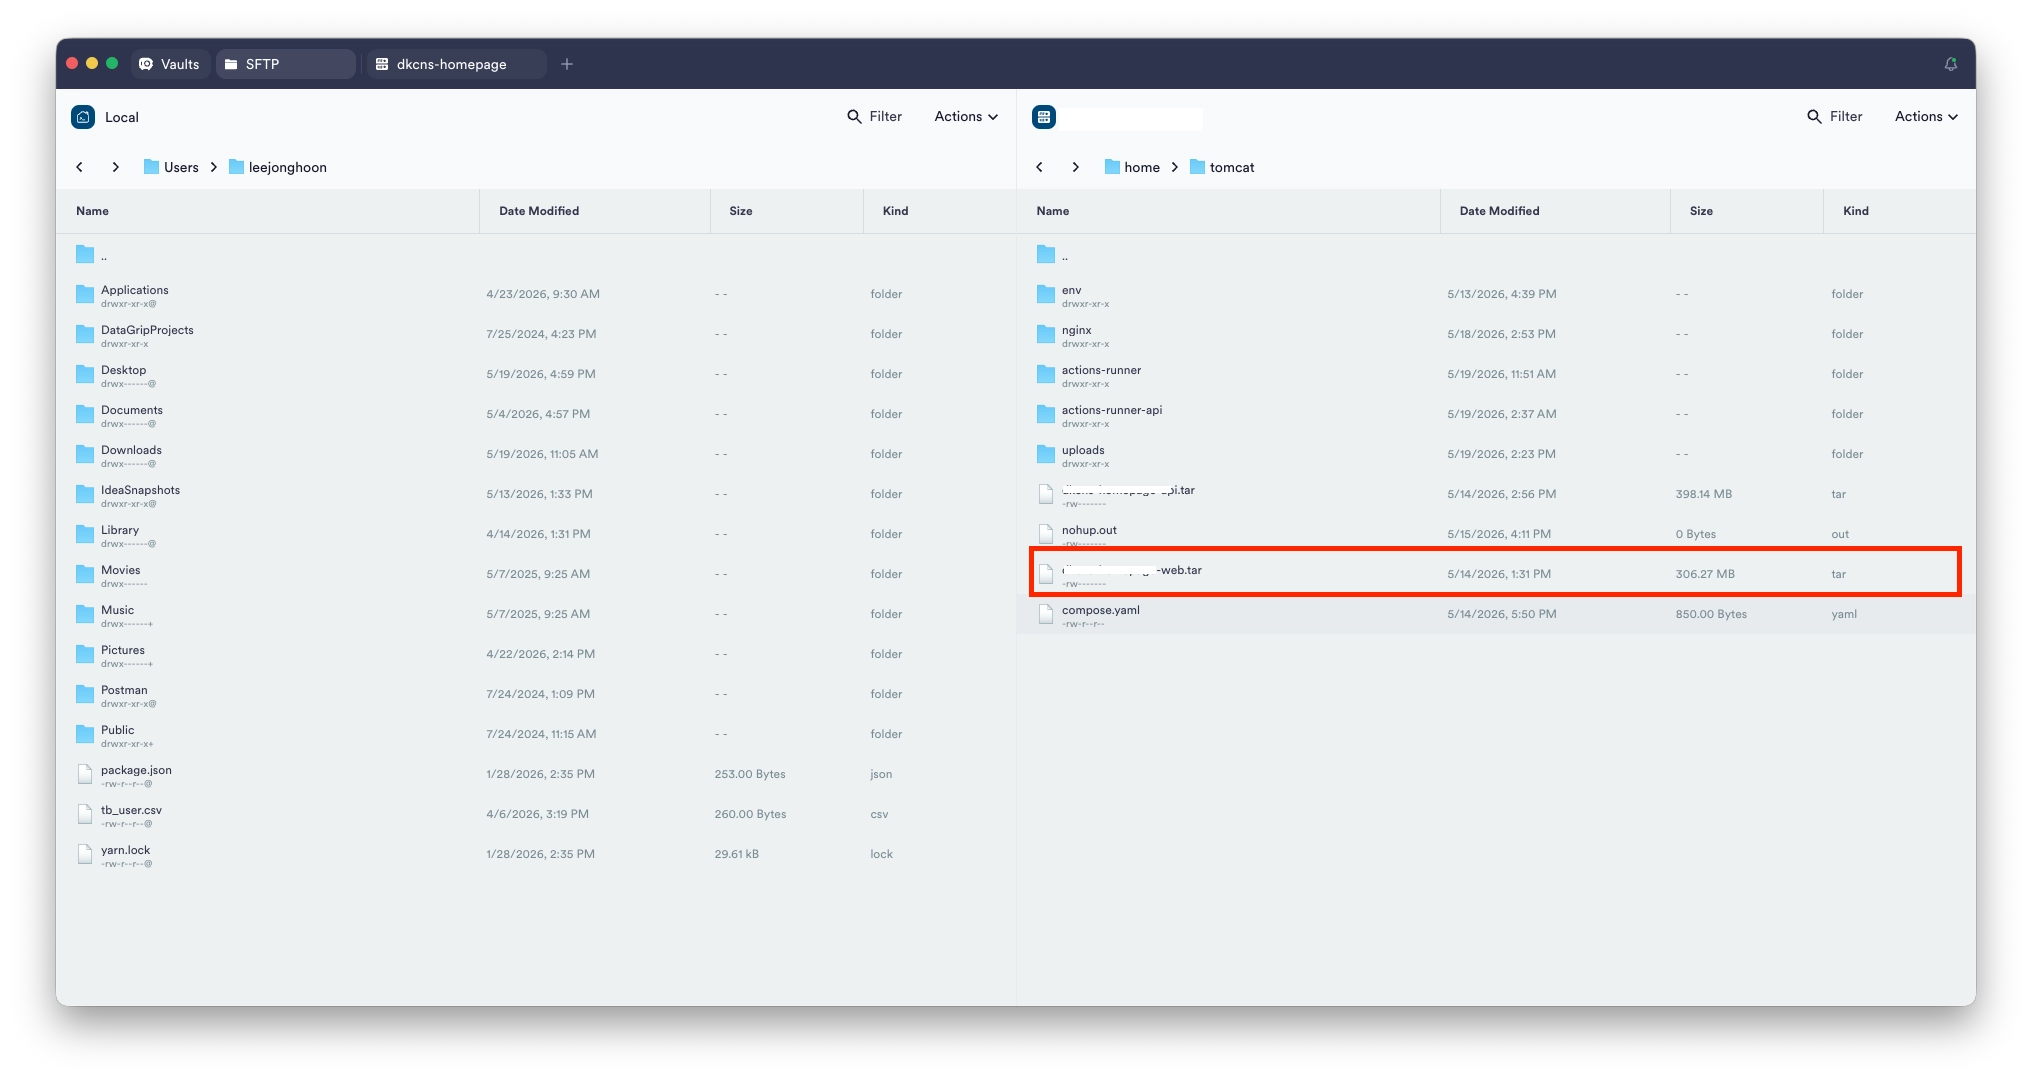Select the 398.14 MB tar file

1496,494
